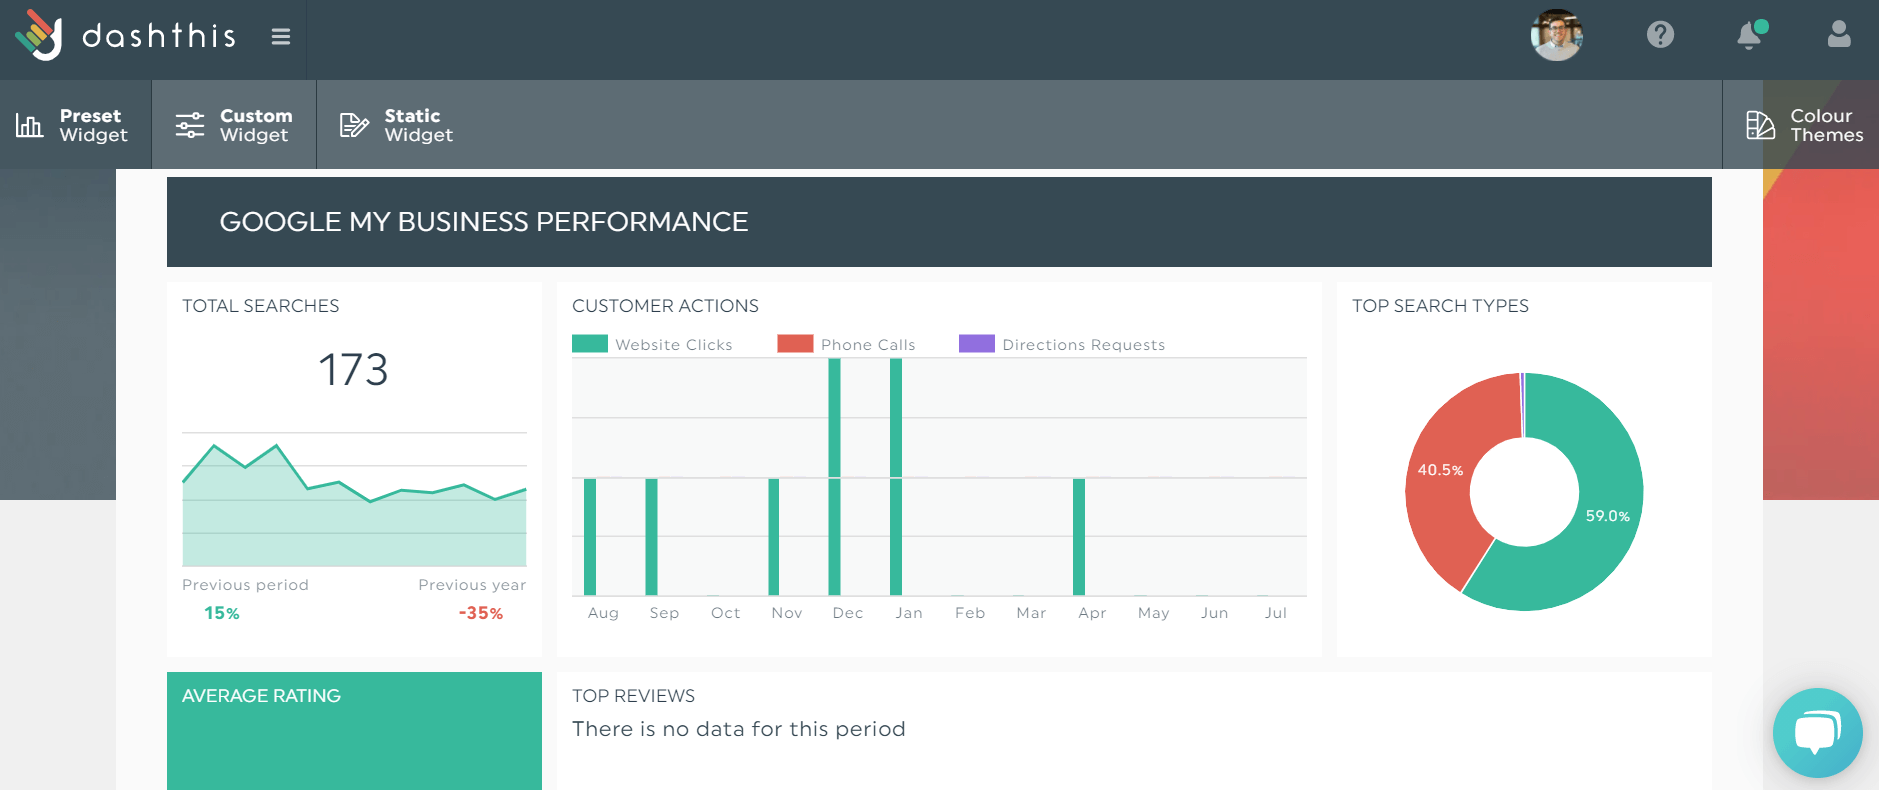The height and width of the screenshot is (790, 1879).
Task: Click the dashthis logo icon
Action: (39, 35)
